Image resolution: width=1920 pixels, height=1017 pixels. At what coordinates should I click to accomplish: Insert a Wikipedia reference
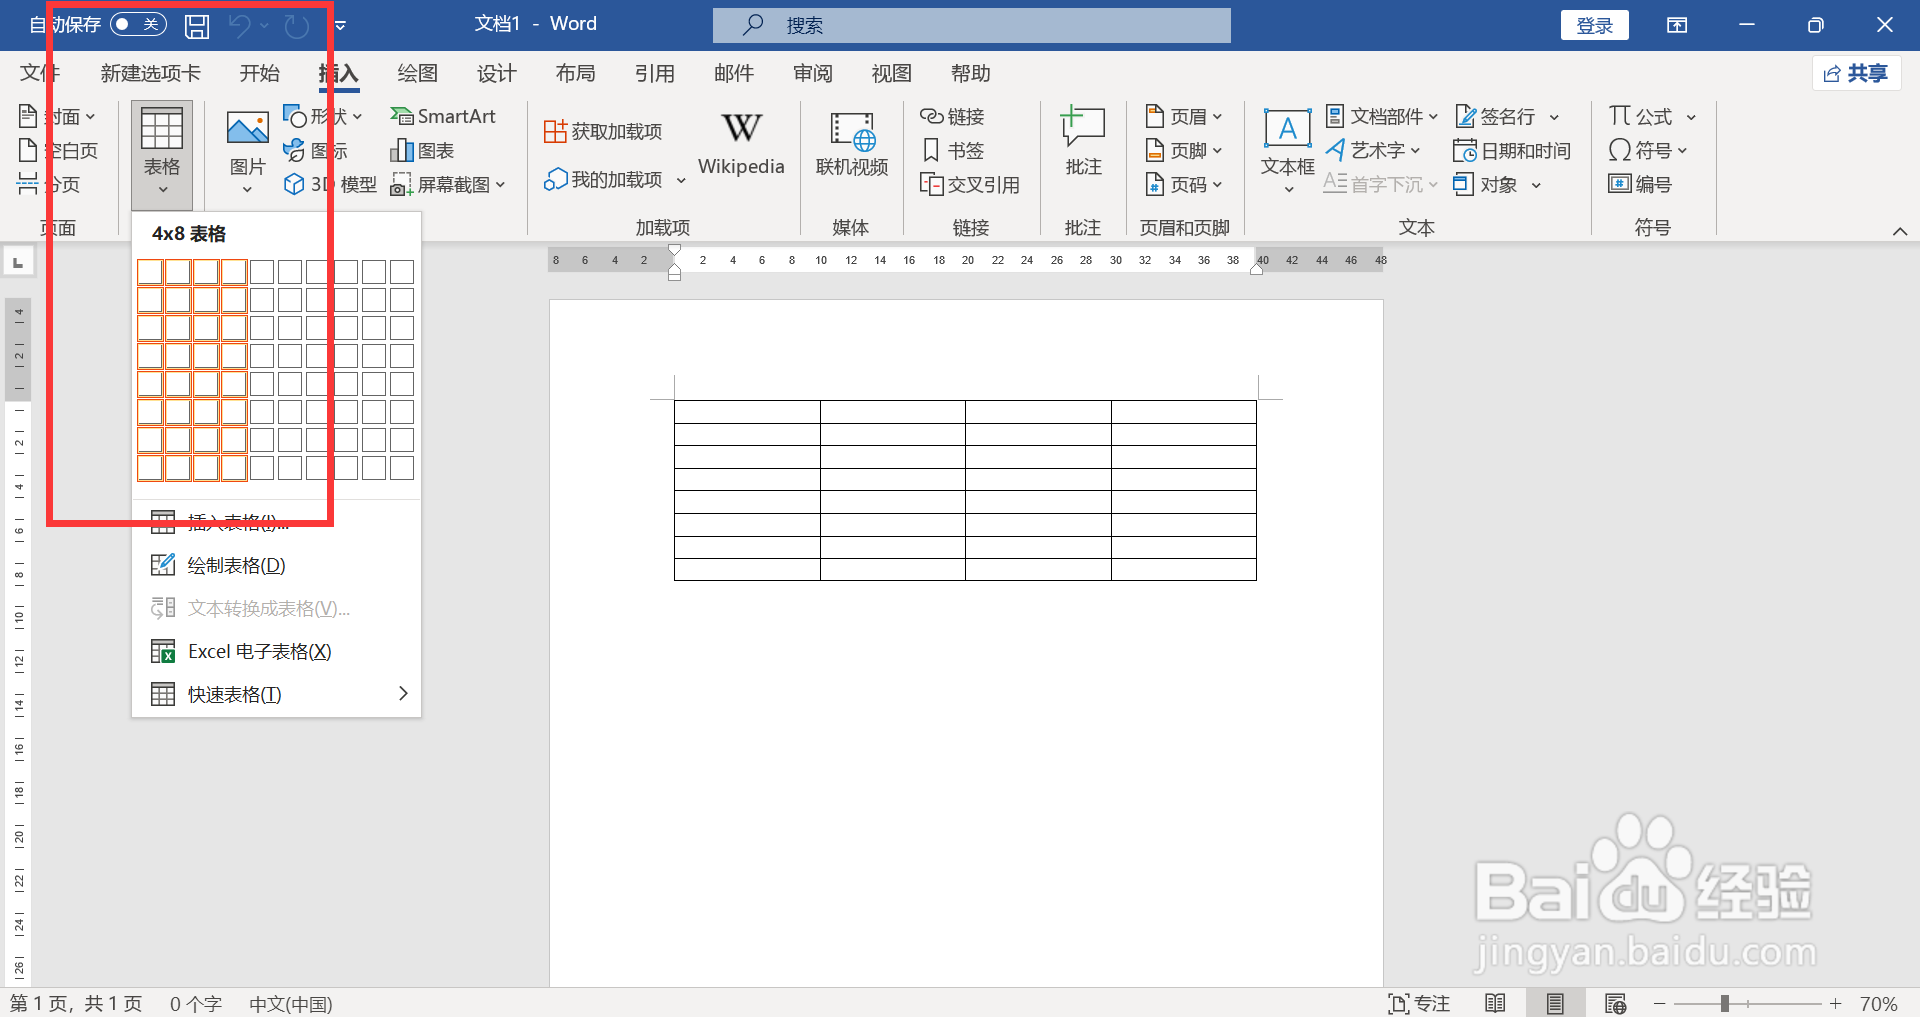click(740, 143)
